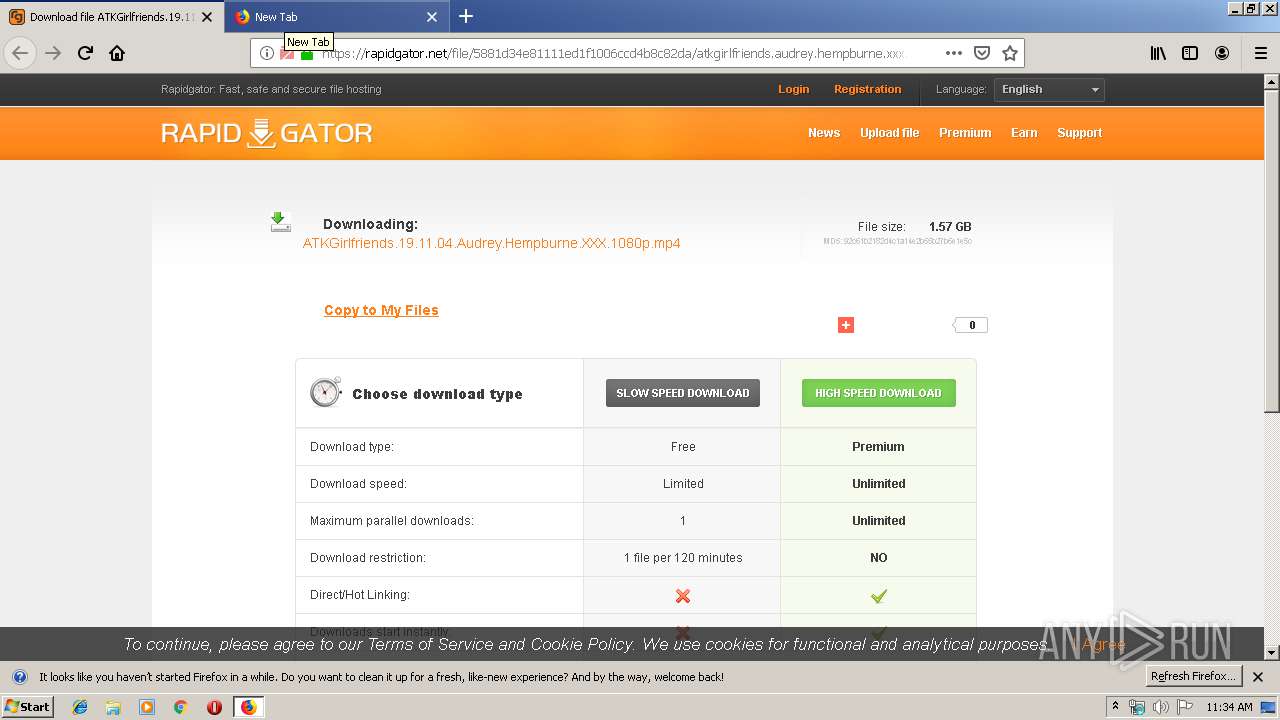Click the network tray icon
The width and height of the screenshot is (1280, 720).
tap(1137, 707)
